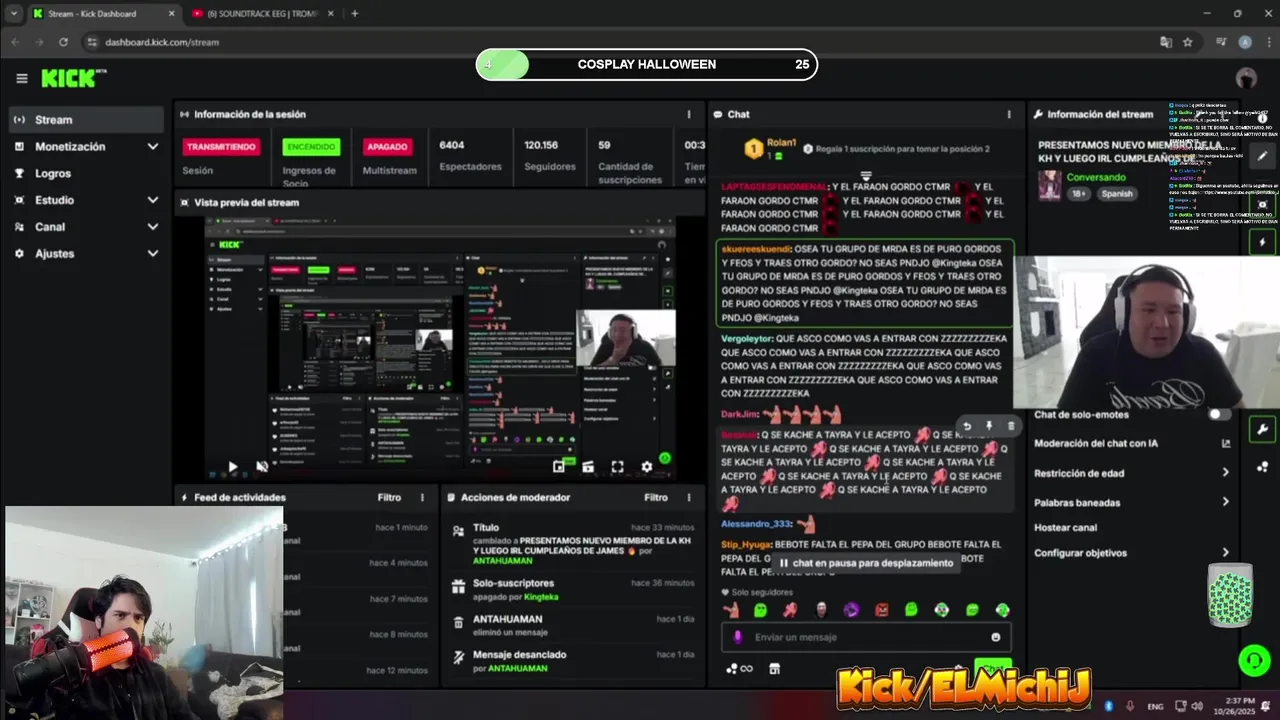The image size is (1280, 720).
Task: Click the ENG language indicator in taskbar
Action: (1155, 706)
